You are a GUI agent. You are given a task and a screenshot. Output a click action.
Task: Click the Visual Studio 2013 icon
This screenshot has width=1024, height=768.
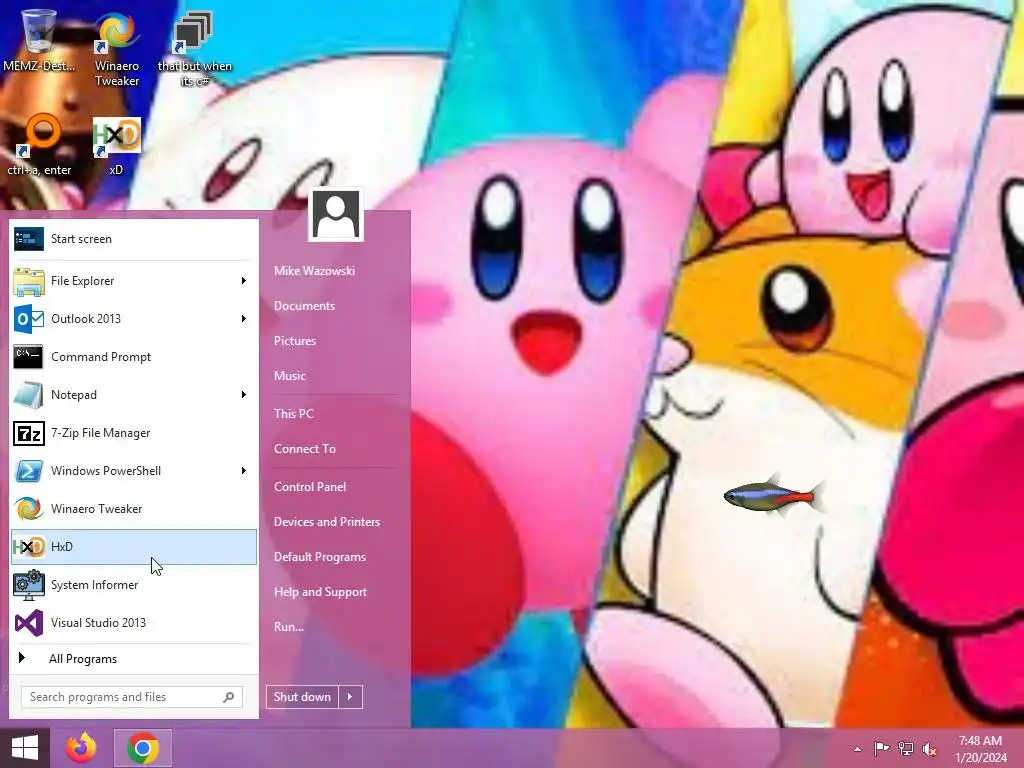[29, 622]
